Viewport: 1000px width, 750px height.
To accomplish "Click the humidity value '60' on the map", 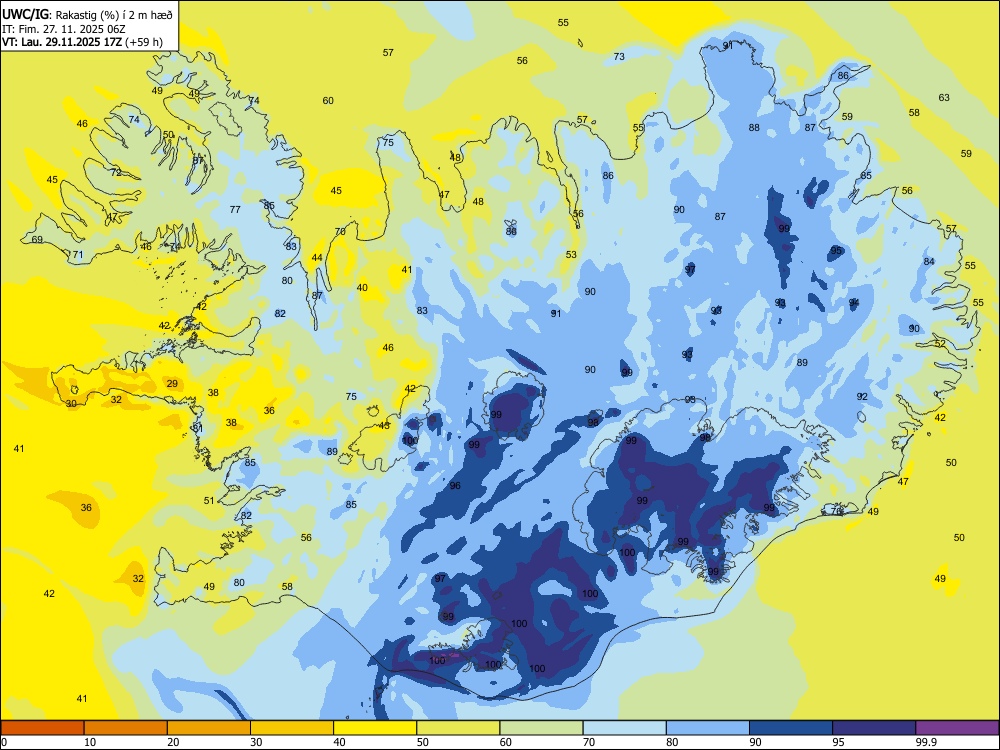I will click(x=328, y=101).
